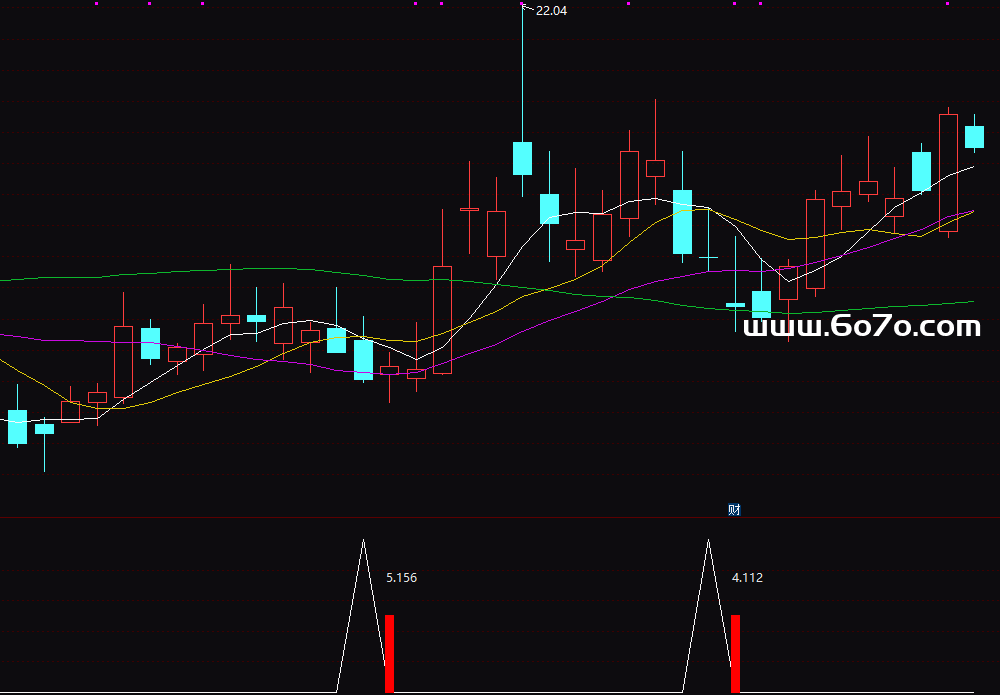Click the magenta moving average line at left edge
Viewport: 1000px width, 695px height.
(x=4, y=335)
